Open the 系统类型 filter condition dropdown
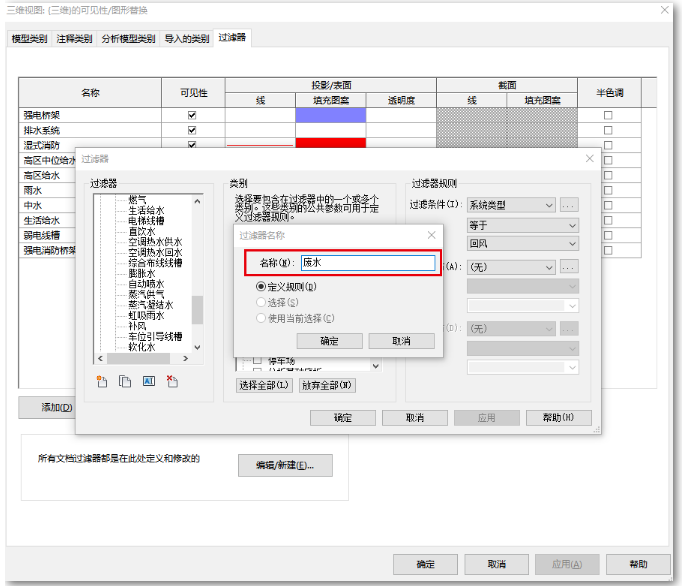 tap(511, 205)
